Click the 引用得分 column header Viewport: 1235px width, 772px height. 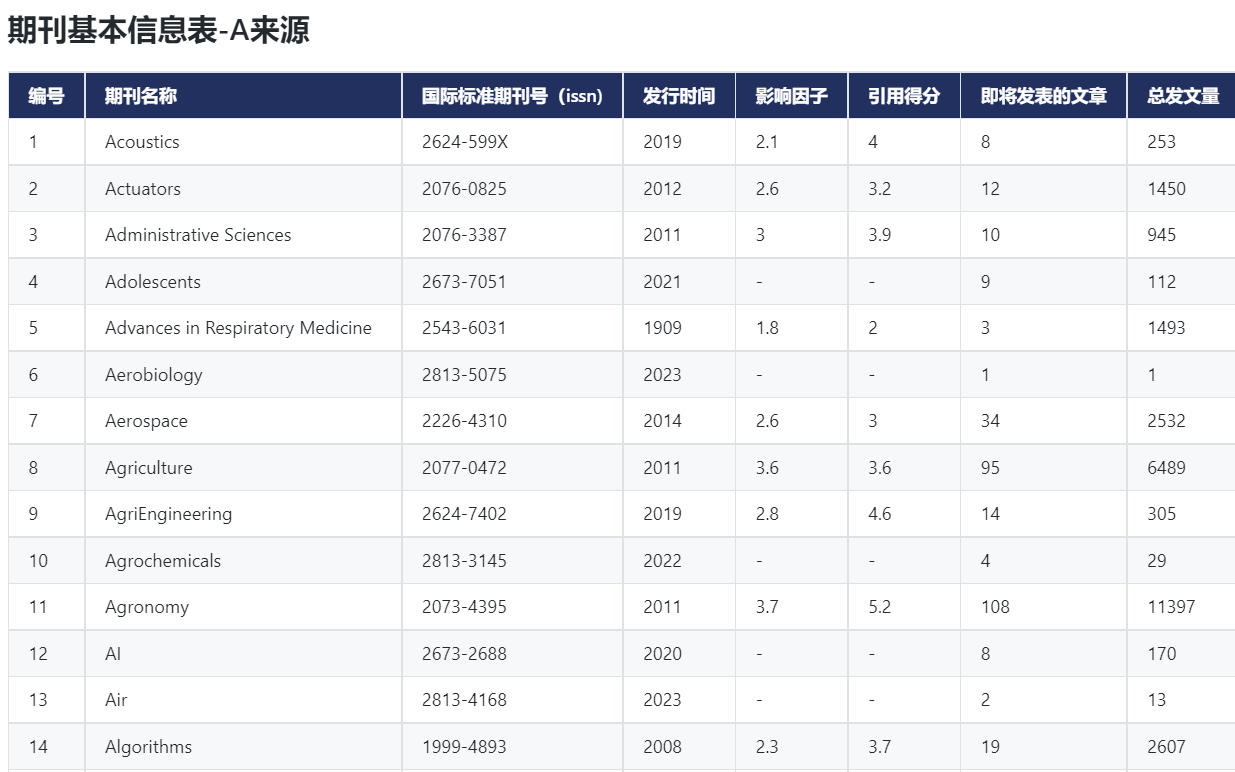(x=904, y=96)
